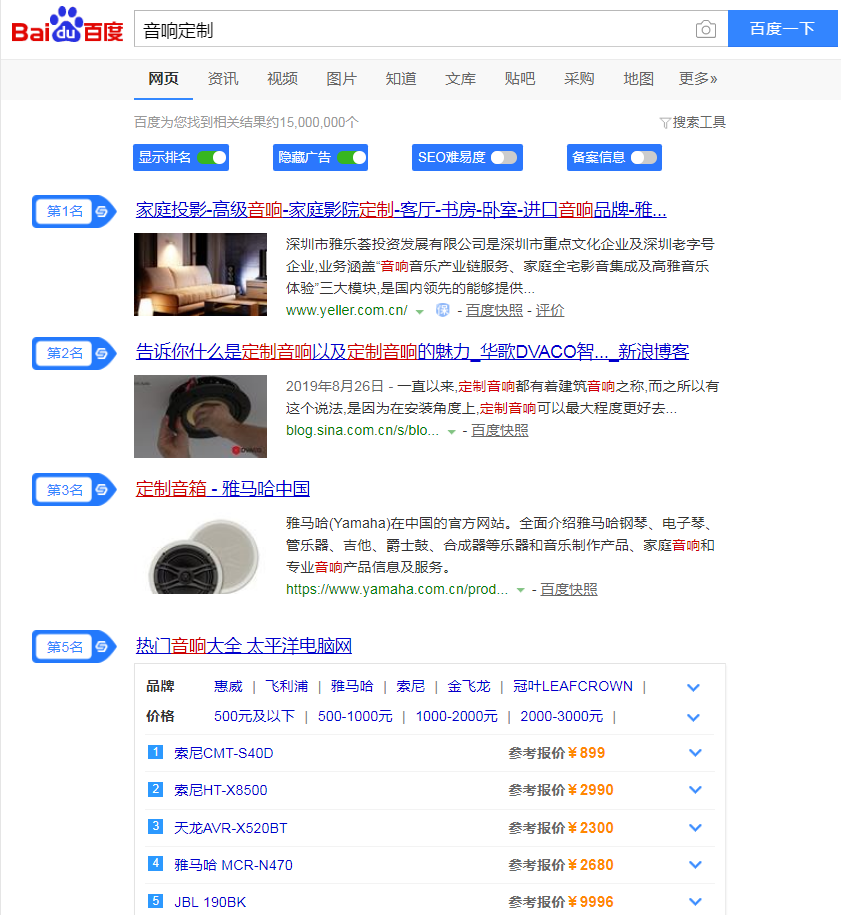Switch to the 视频 tab
Viewport: 841px width, 915px height.
[282, 79]
